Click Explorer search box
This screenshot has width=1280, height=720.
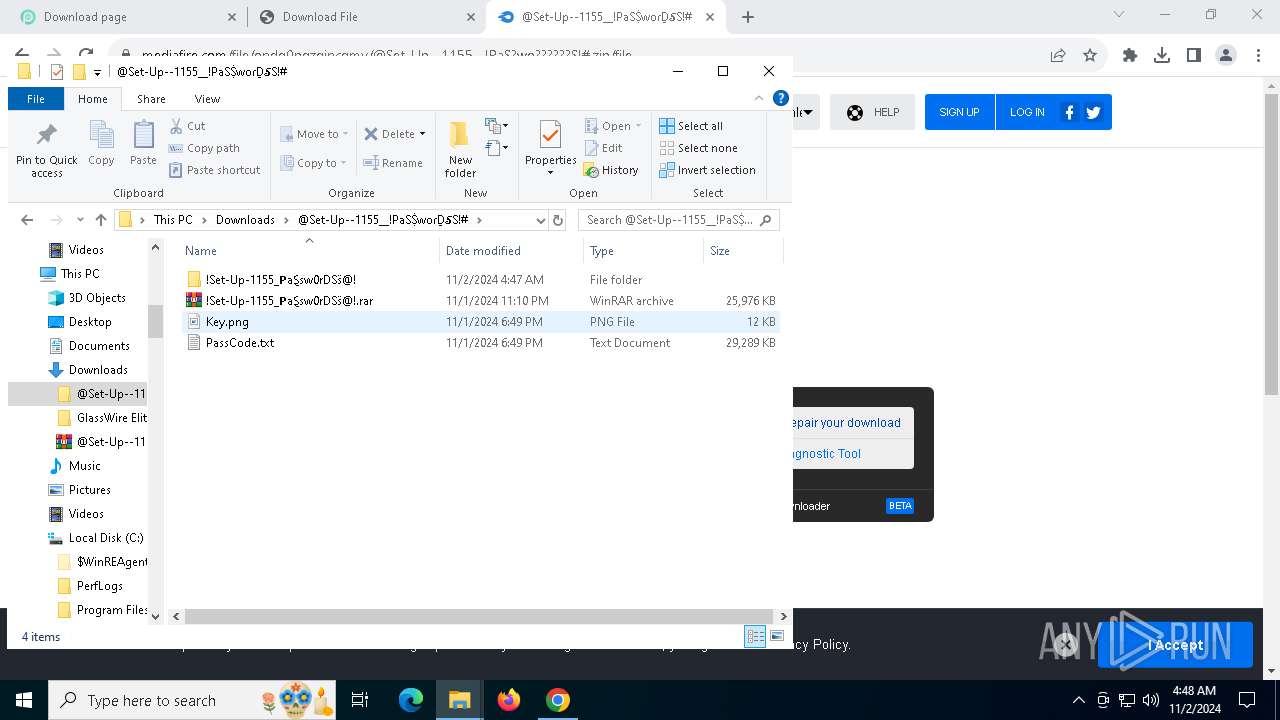pos(679,220)
